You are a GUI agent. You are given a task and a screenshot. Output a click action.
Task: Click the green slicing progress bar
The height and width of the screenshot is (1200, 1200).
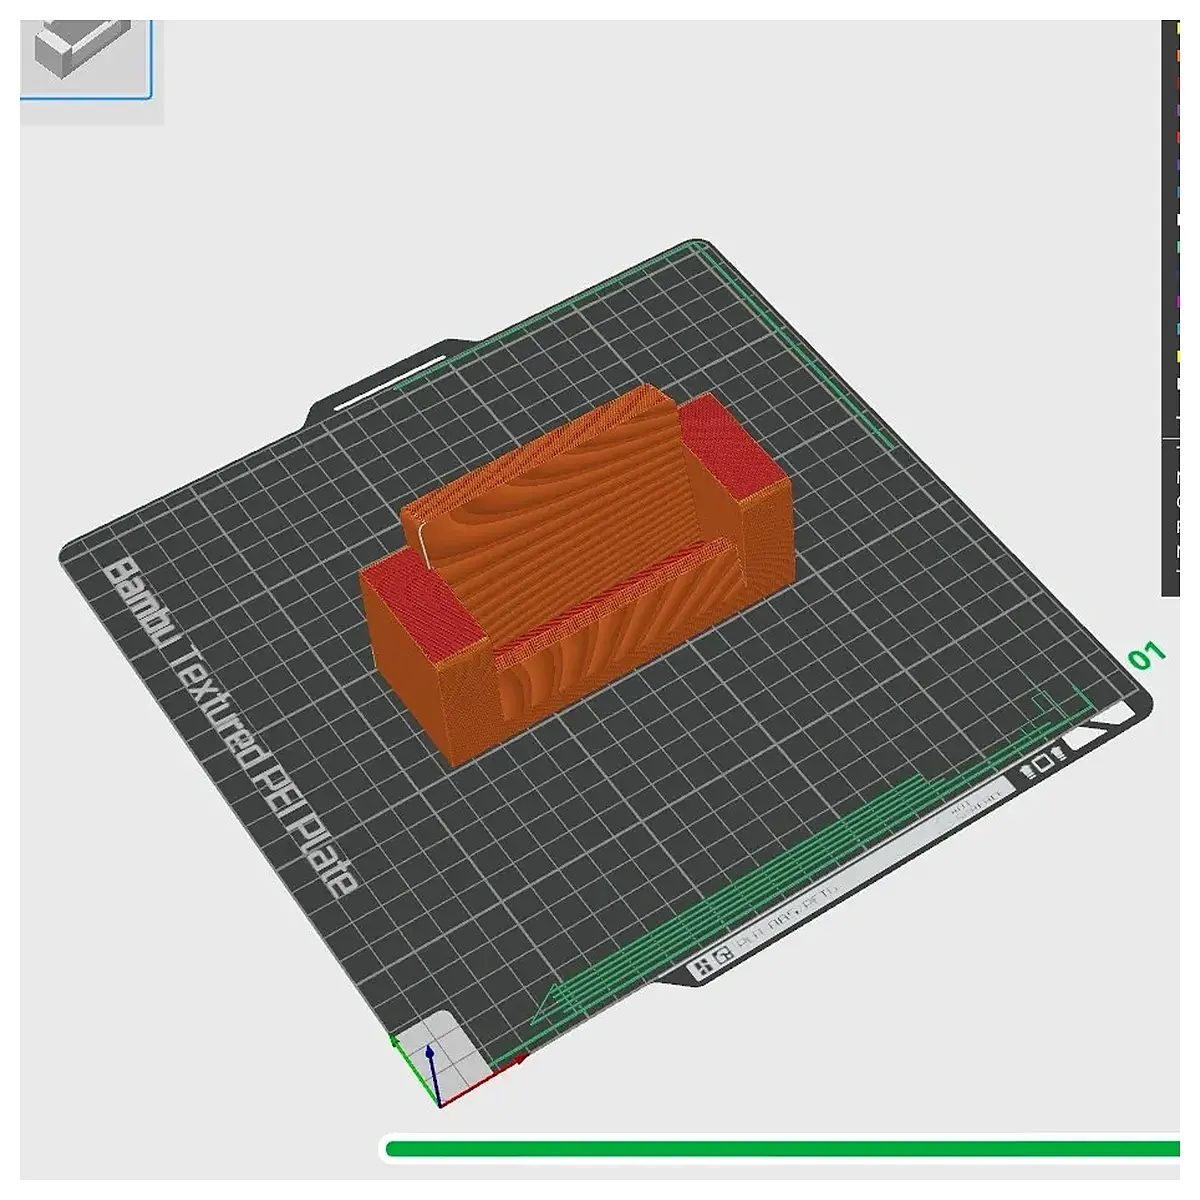click(x=783, y=1149)
